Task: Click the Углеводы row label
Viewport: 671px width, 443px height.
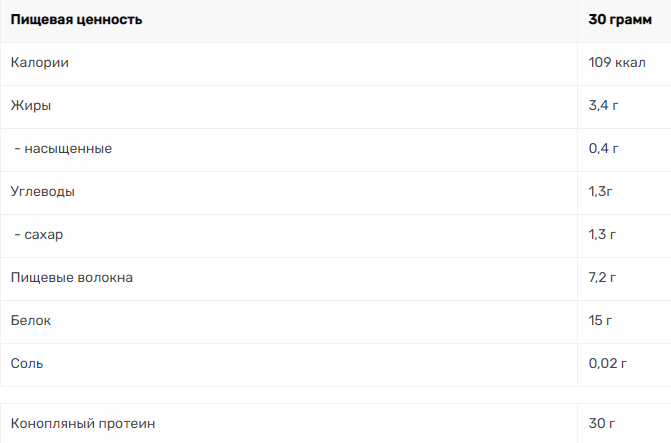Action: tap(43, 191)
